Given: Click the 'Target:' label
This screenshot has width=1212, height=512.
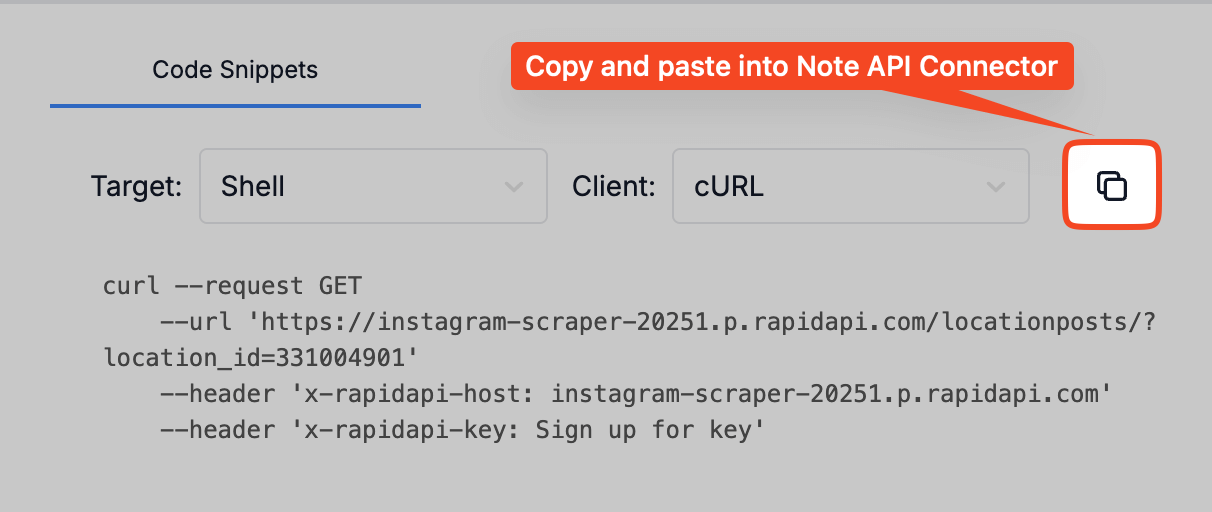Looking at the screenshot, I should [136, 186].
